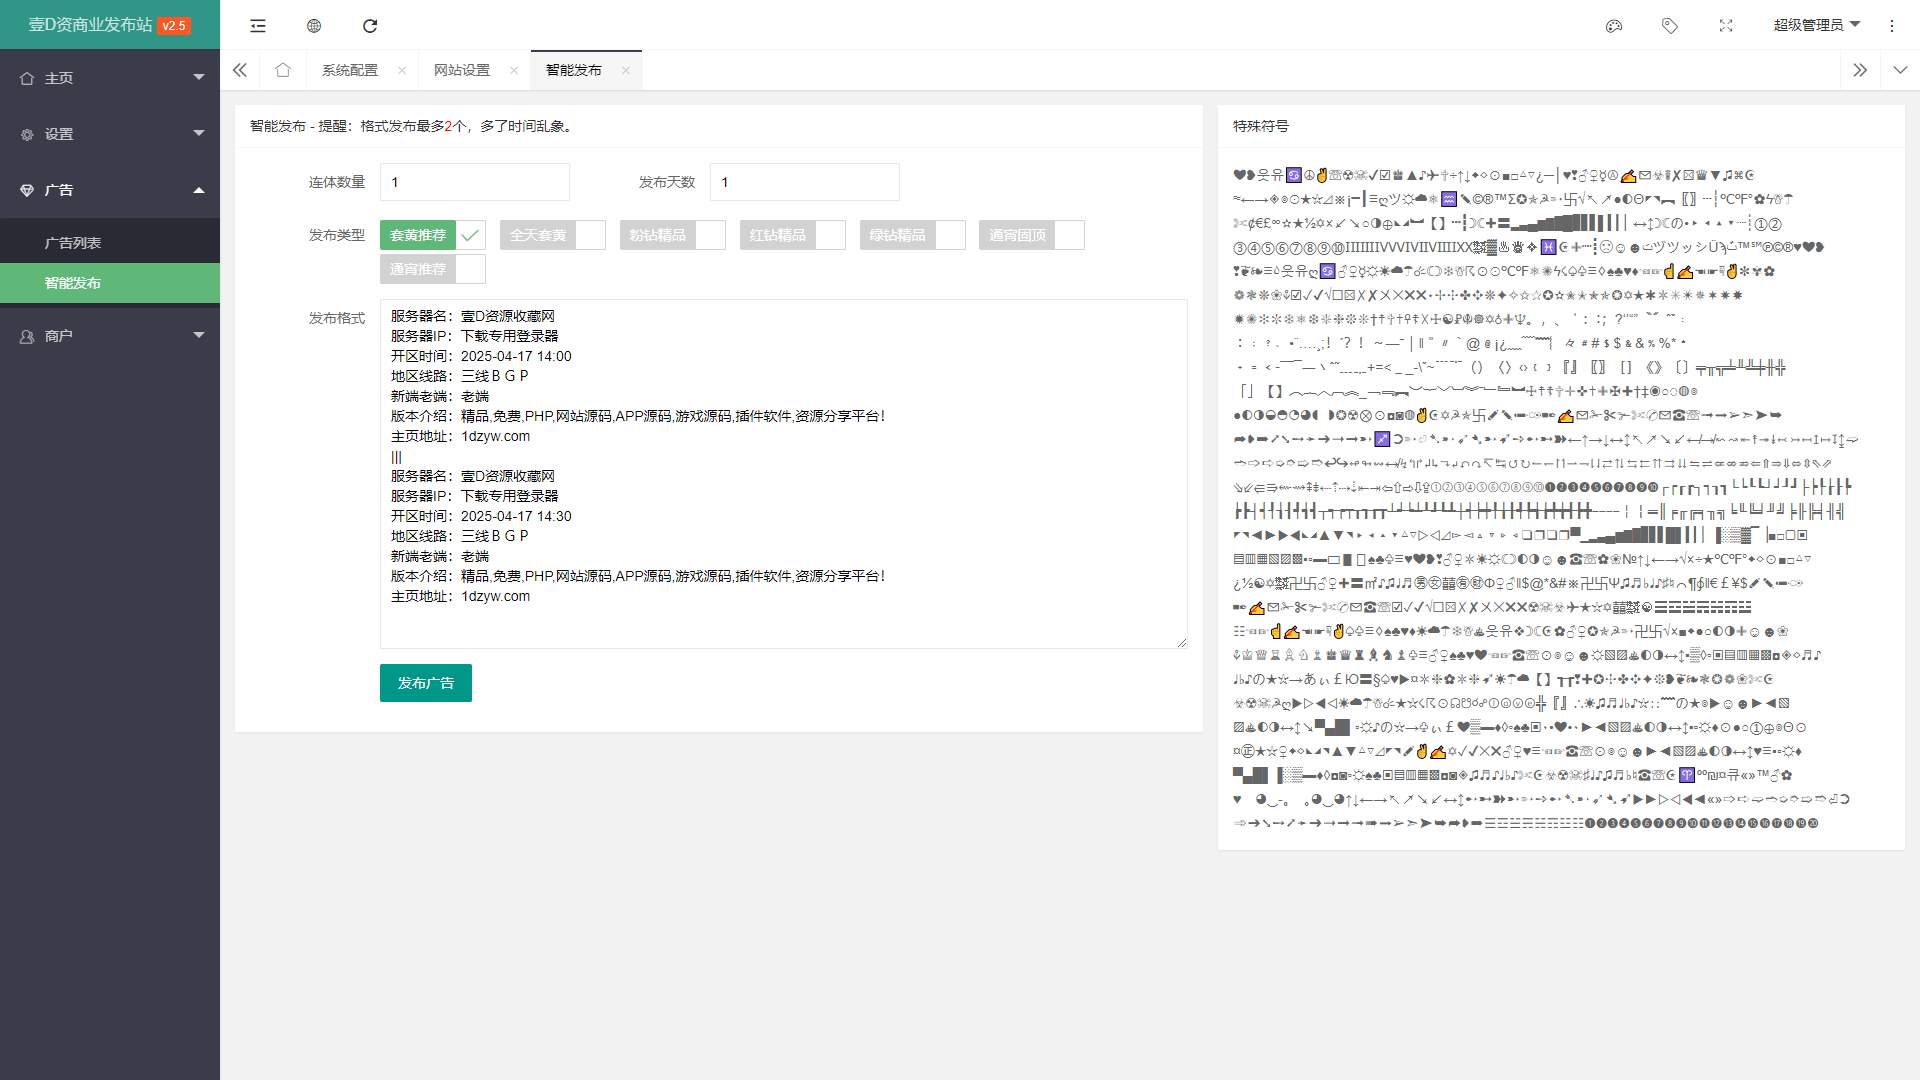Open the 超级管理员 user dropdown
1920x1080 pixels.
point(1816,26)
